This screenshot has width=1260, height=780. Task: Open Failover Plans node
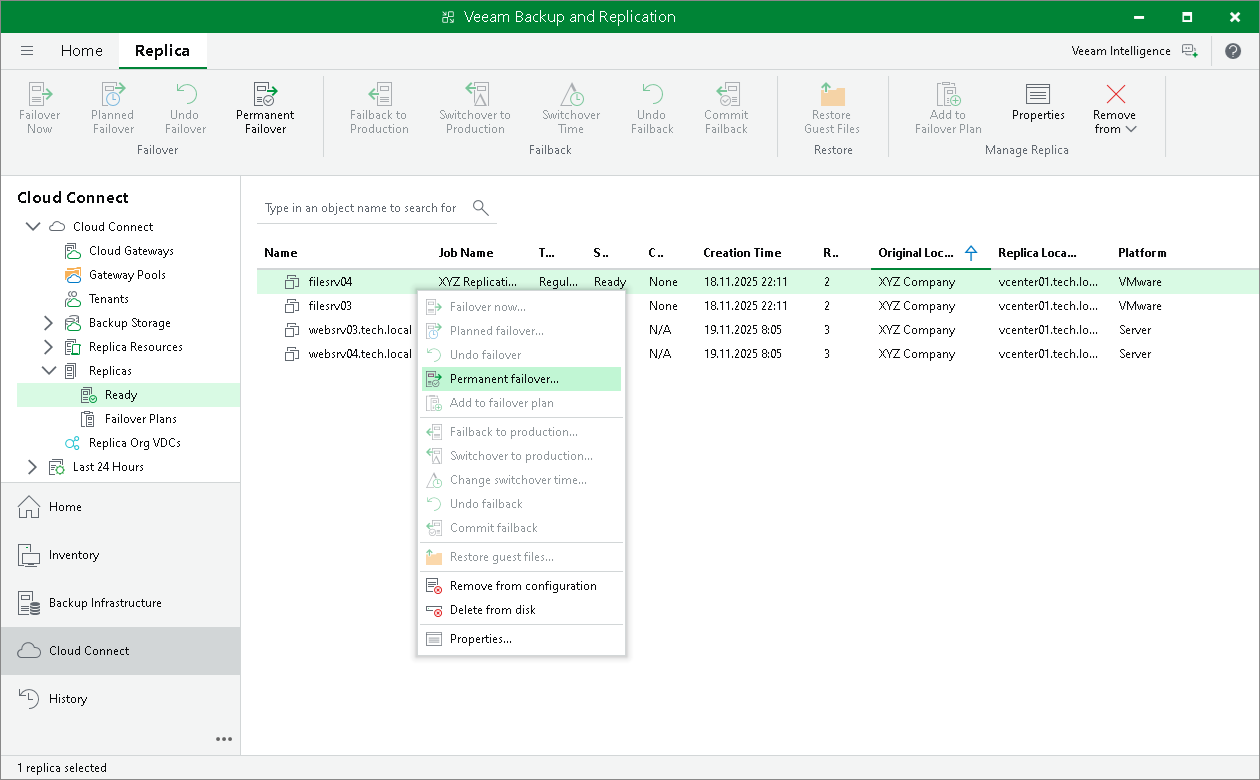point(140,419)
